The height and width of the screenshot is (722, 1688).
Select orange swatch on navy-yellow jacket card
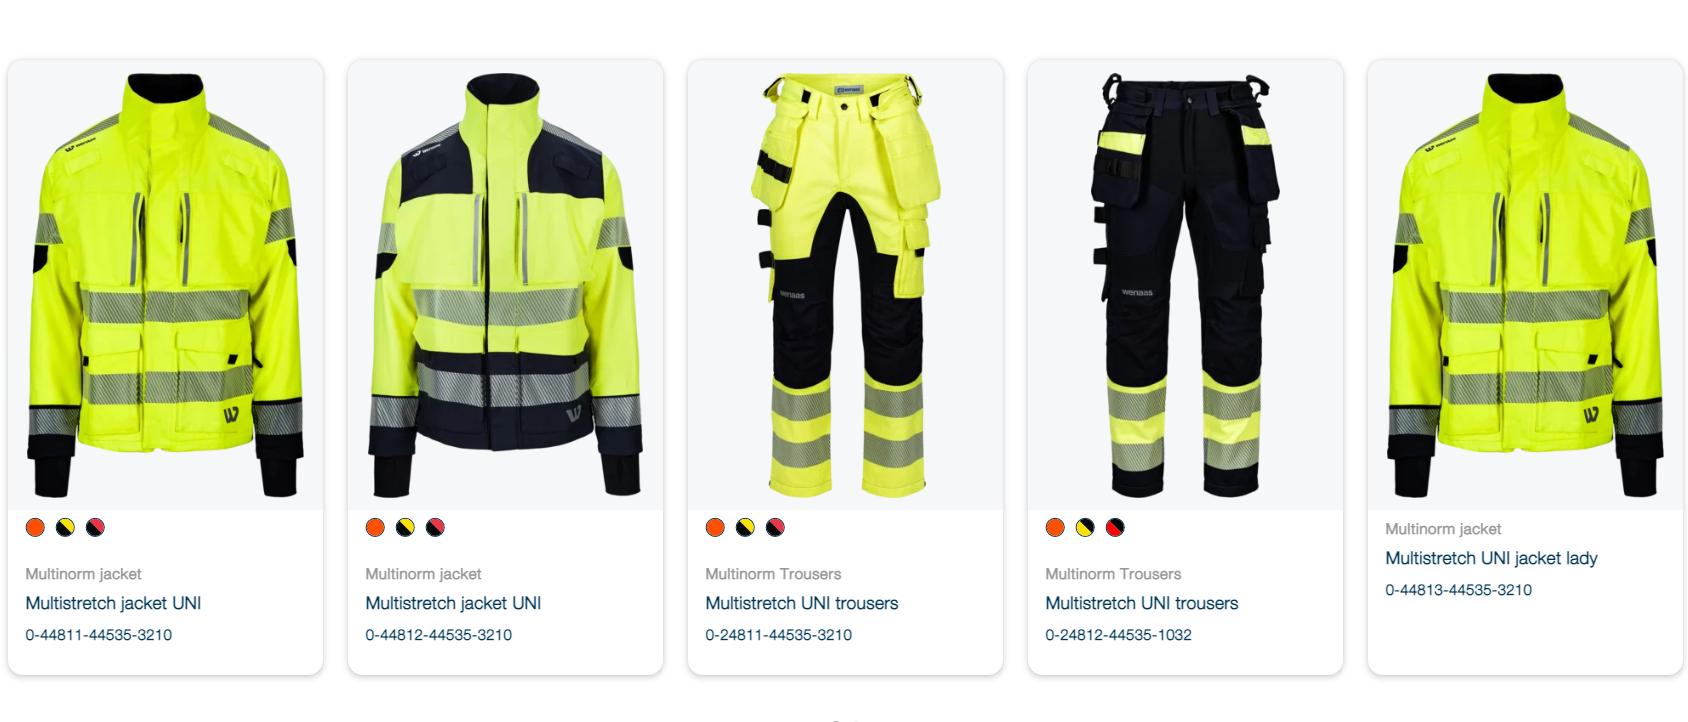(x=375, y=528)
